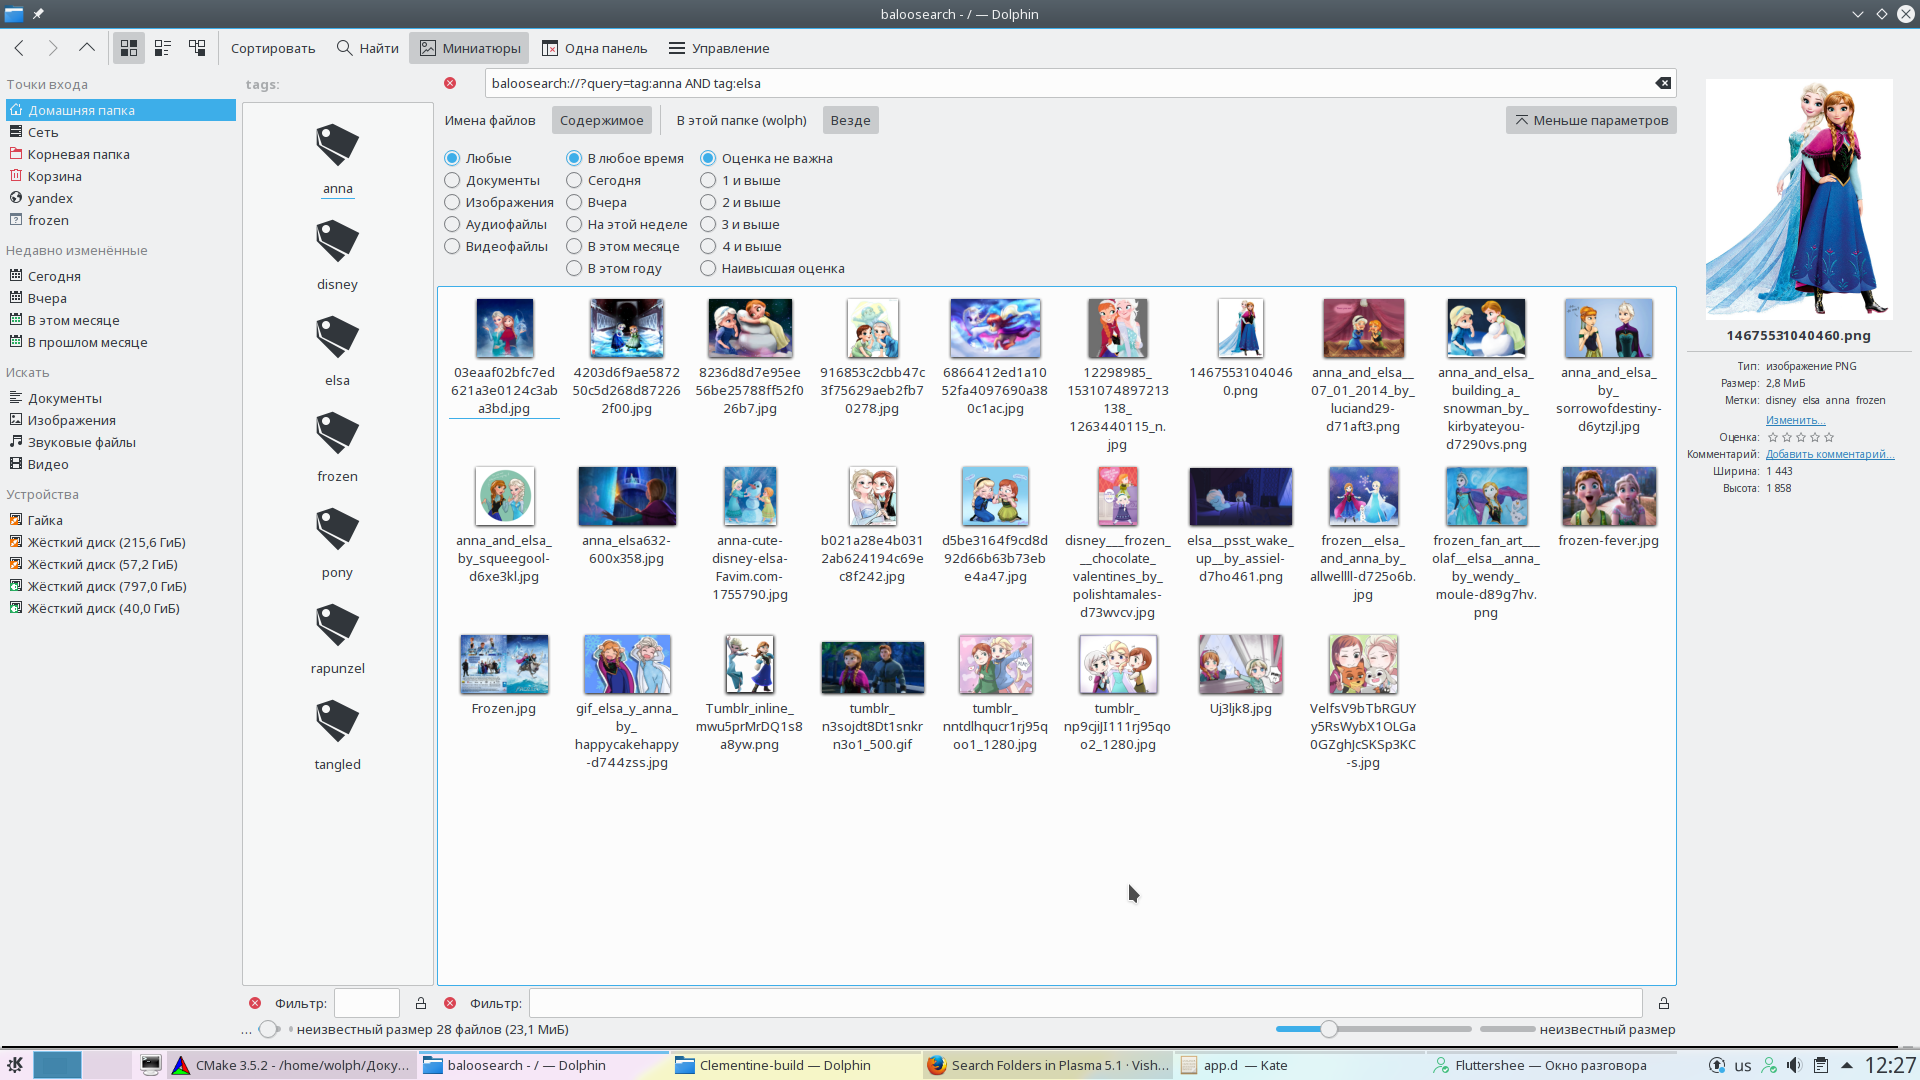
Task: Open the Сортировать dropdown menu
Action: click(272, 48)
